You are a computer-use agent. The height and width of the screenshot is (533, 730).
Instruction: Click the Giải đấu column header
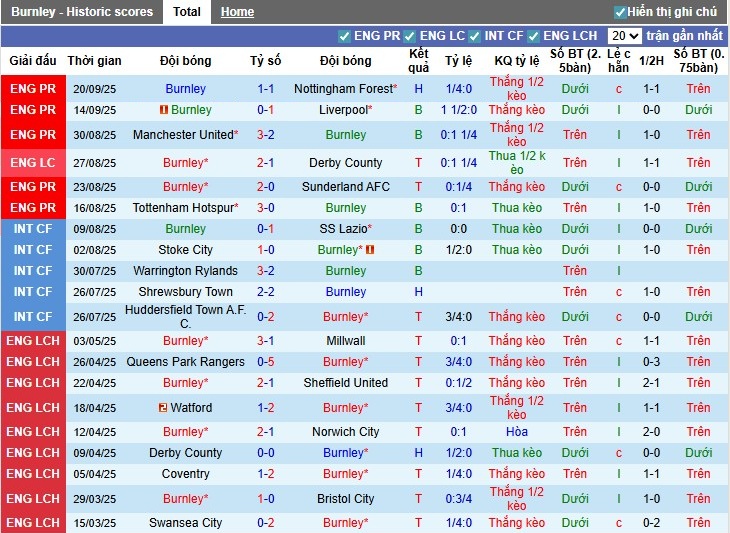33,61
